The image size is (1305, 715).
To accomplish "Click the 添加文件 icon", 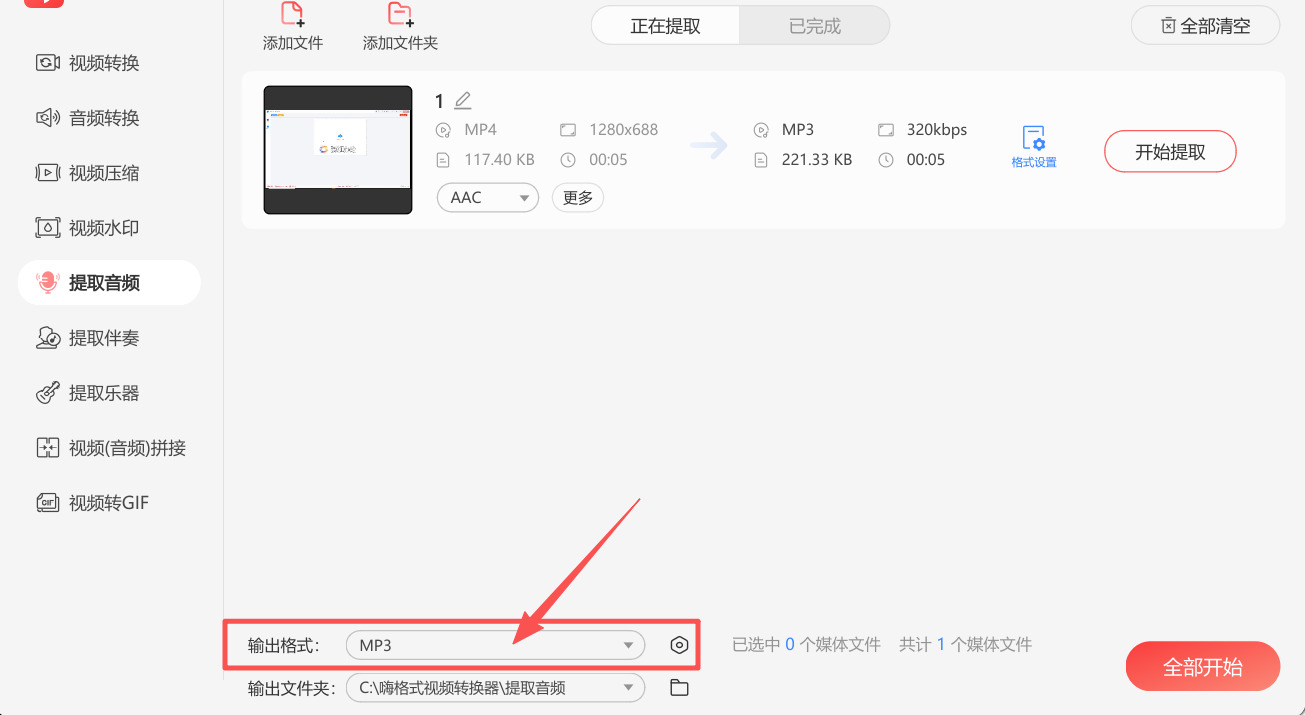I will [x=292, y=14].
